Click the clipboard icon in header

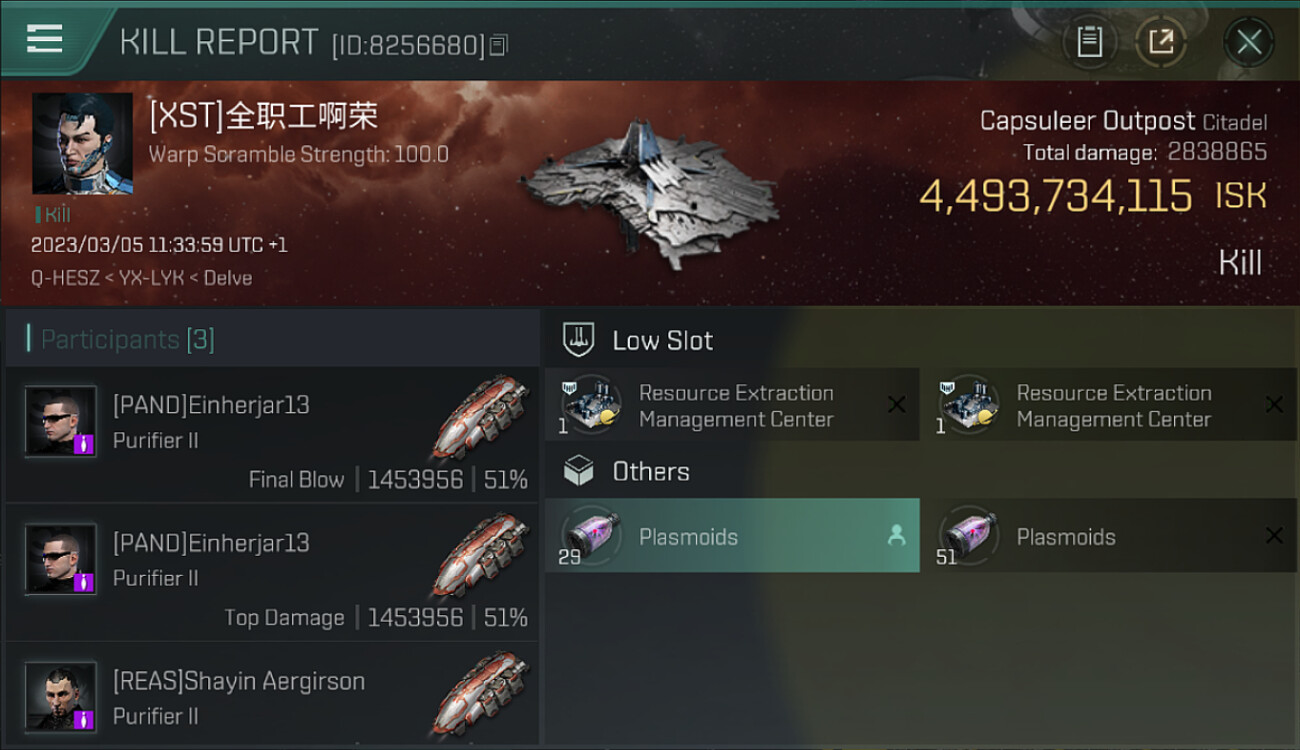point(1089,41)
